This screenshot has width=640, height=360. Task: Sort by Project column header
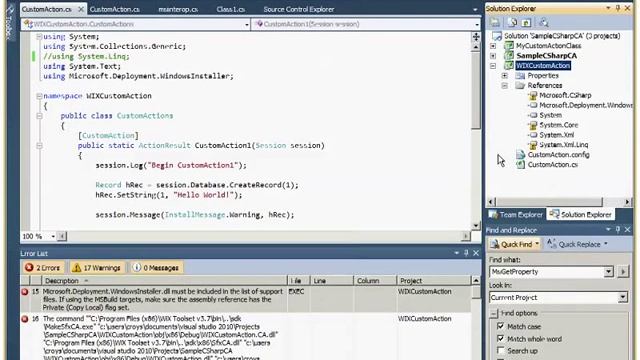(433, 280)
